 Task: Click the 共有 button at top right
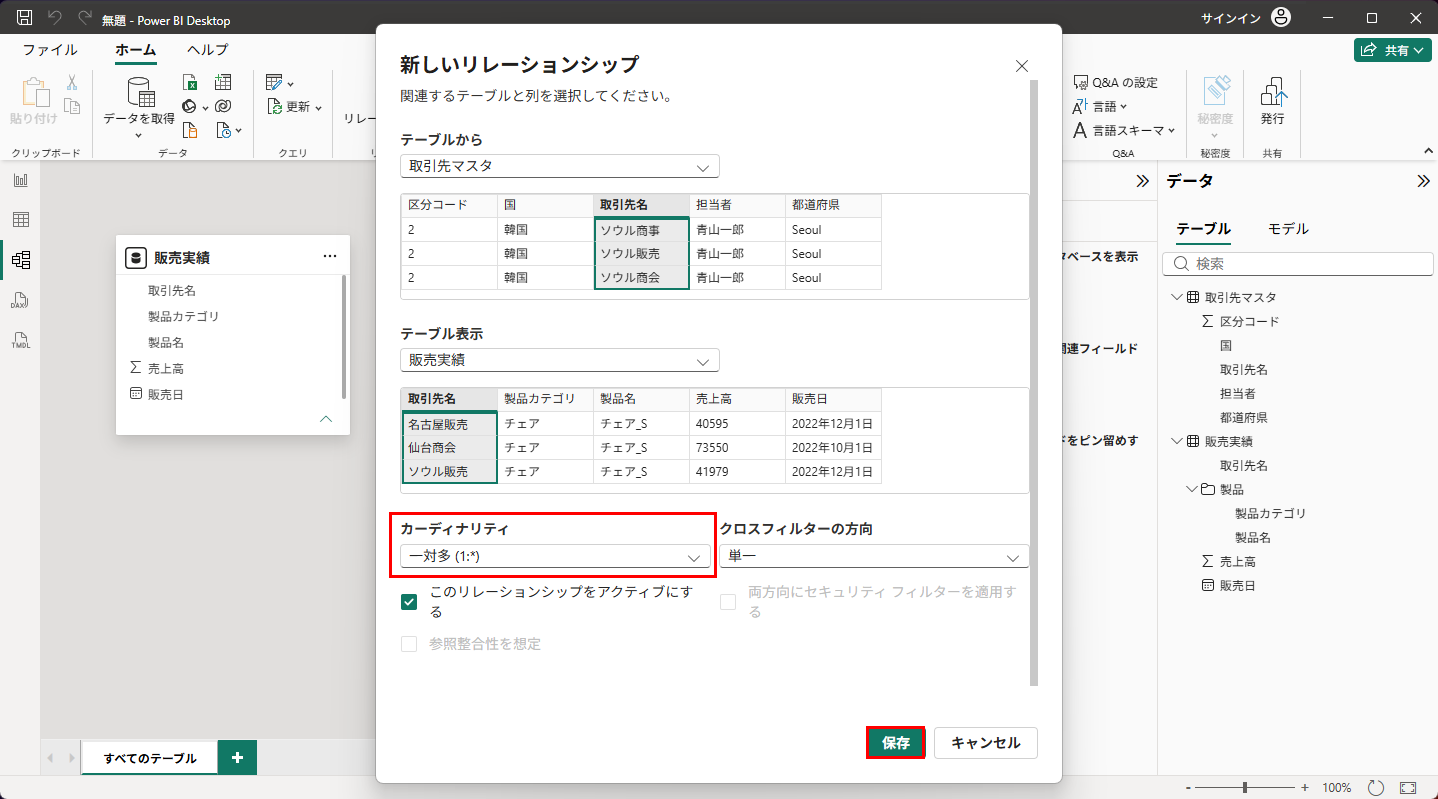click(1393, 50)
